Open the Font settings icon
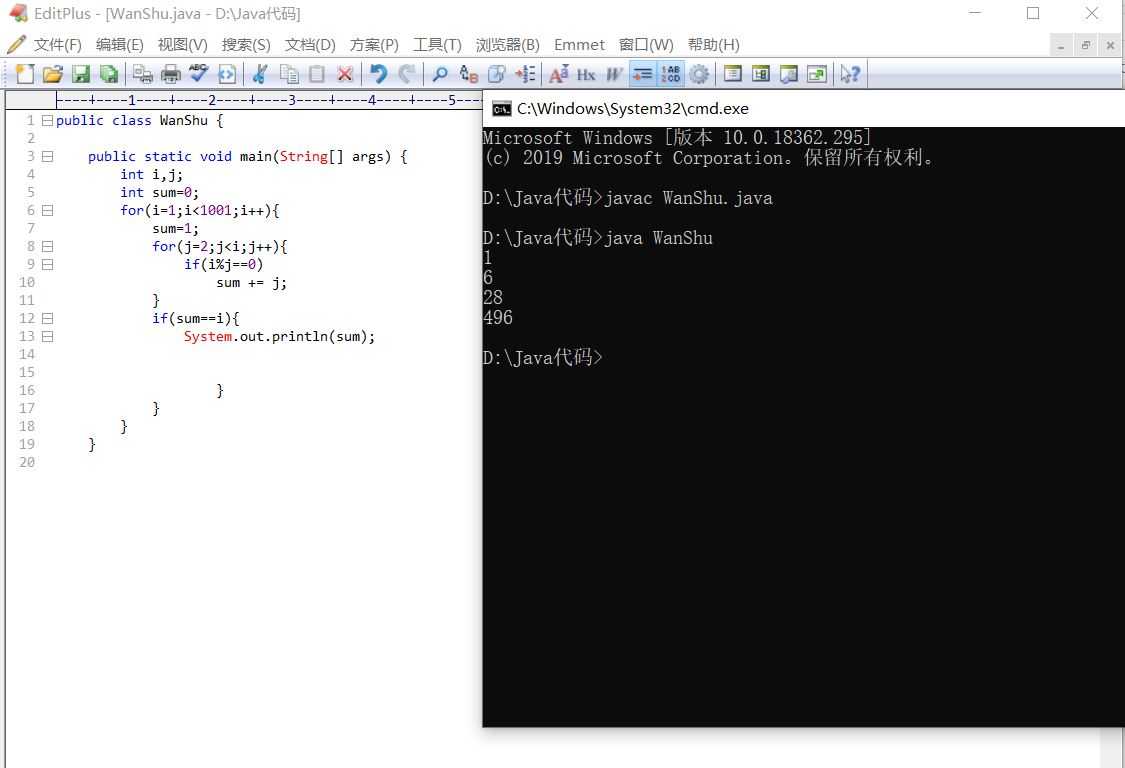Image resolution: width=1125 pixels, height=768 pixels. pyautogui.click(x=558, y=74)
